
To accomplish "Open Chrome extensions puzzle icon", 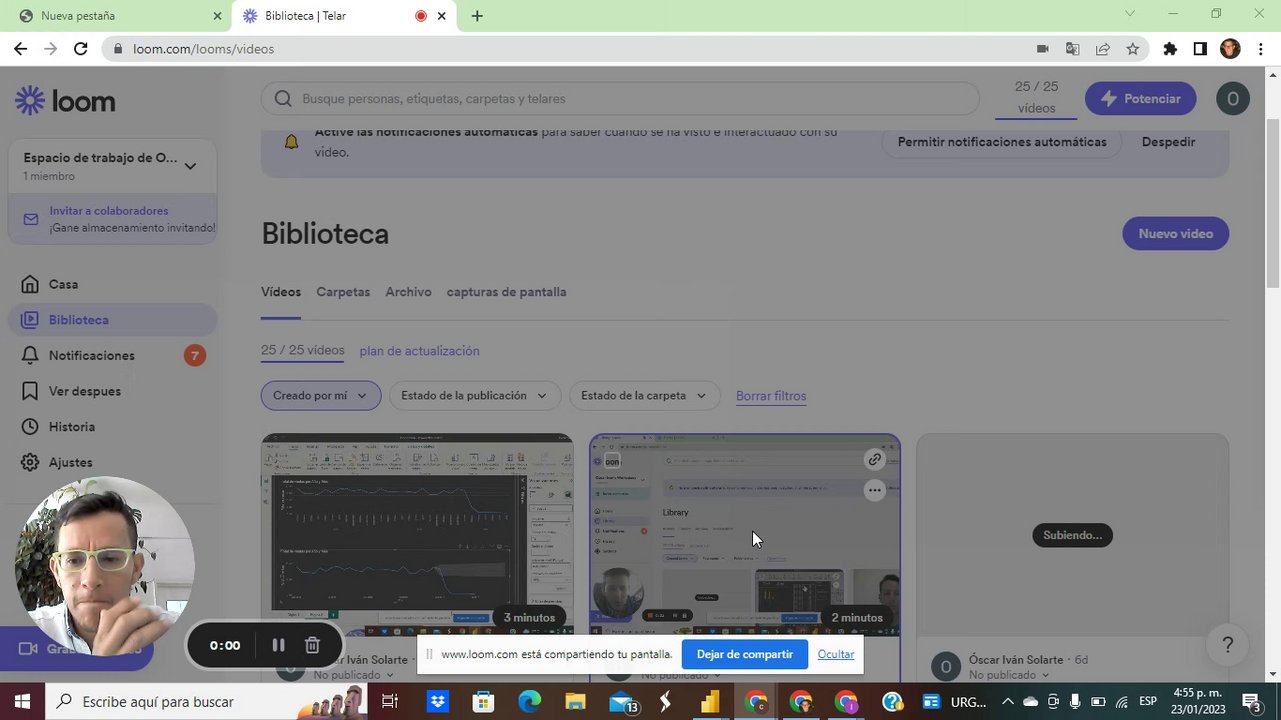I will tap(1170, 49).
